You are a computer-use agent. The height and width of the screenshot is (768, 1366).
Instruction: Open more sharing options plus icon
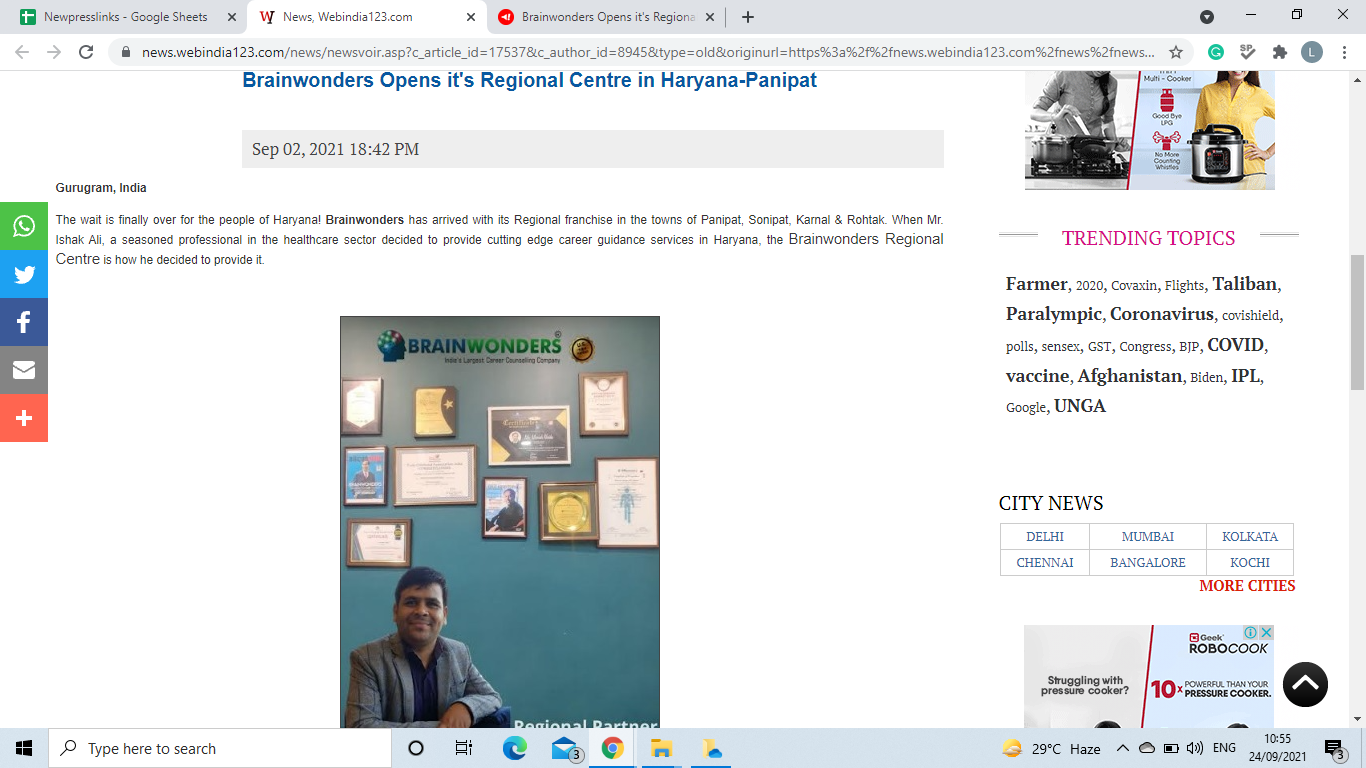[24, 418]
